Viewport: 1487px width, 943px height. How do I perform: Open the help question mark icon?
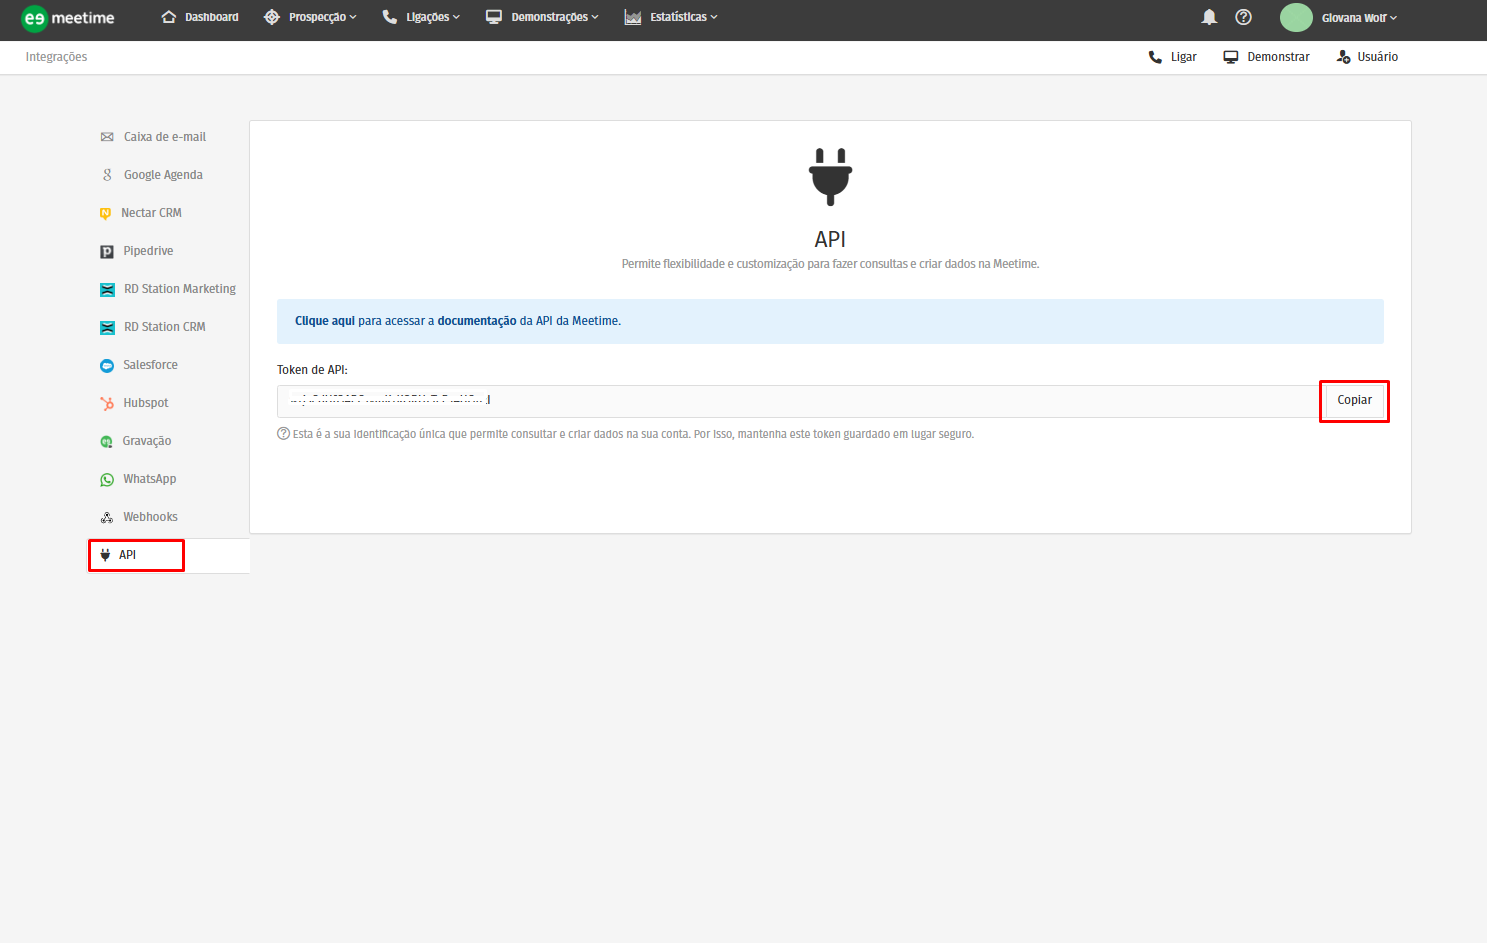coord(1243,17)
